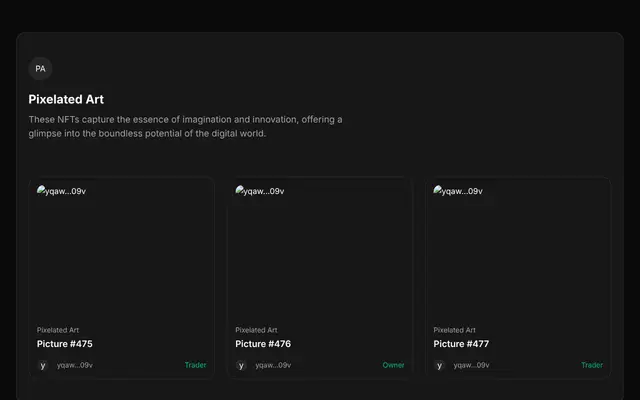Screen dimensions: 640x400
Task: Click the Picture #477 title
Action: tap(461, 344)
